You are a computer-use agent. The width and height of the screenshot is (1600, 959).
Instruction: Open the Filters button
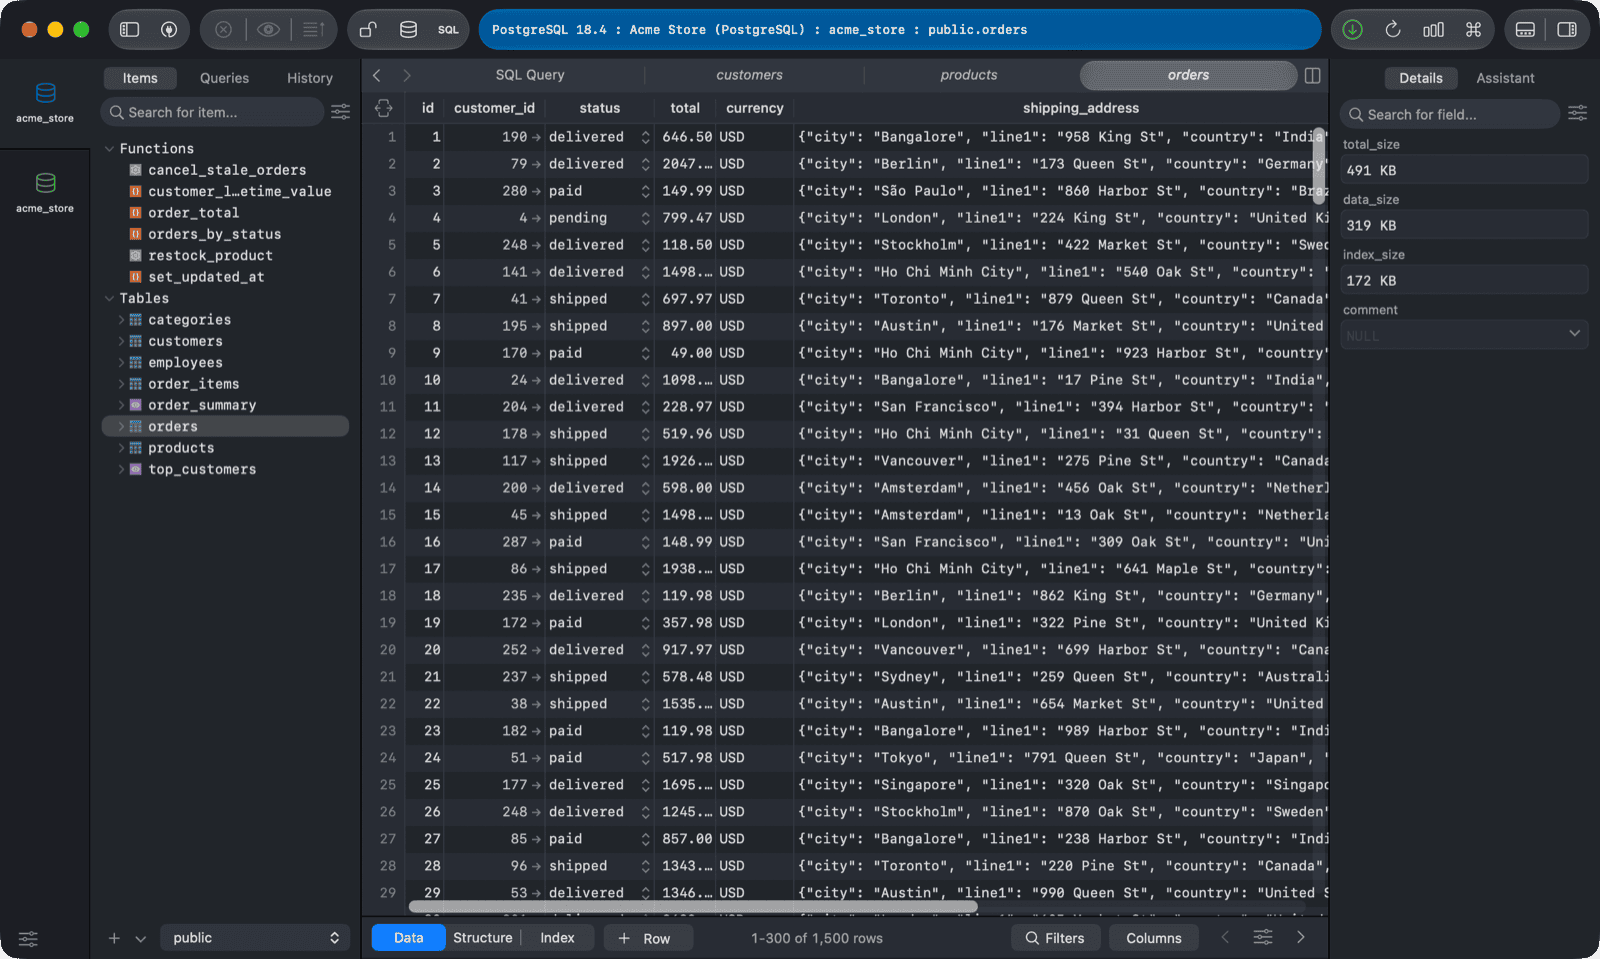click(x=1055, y=938)
